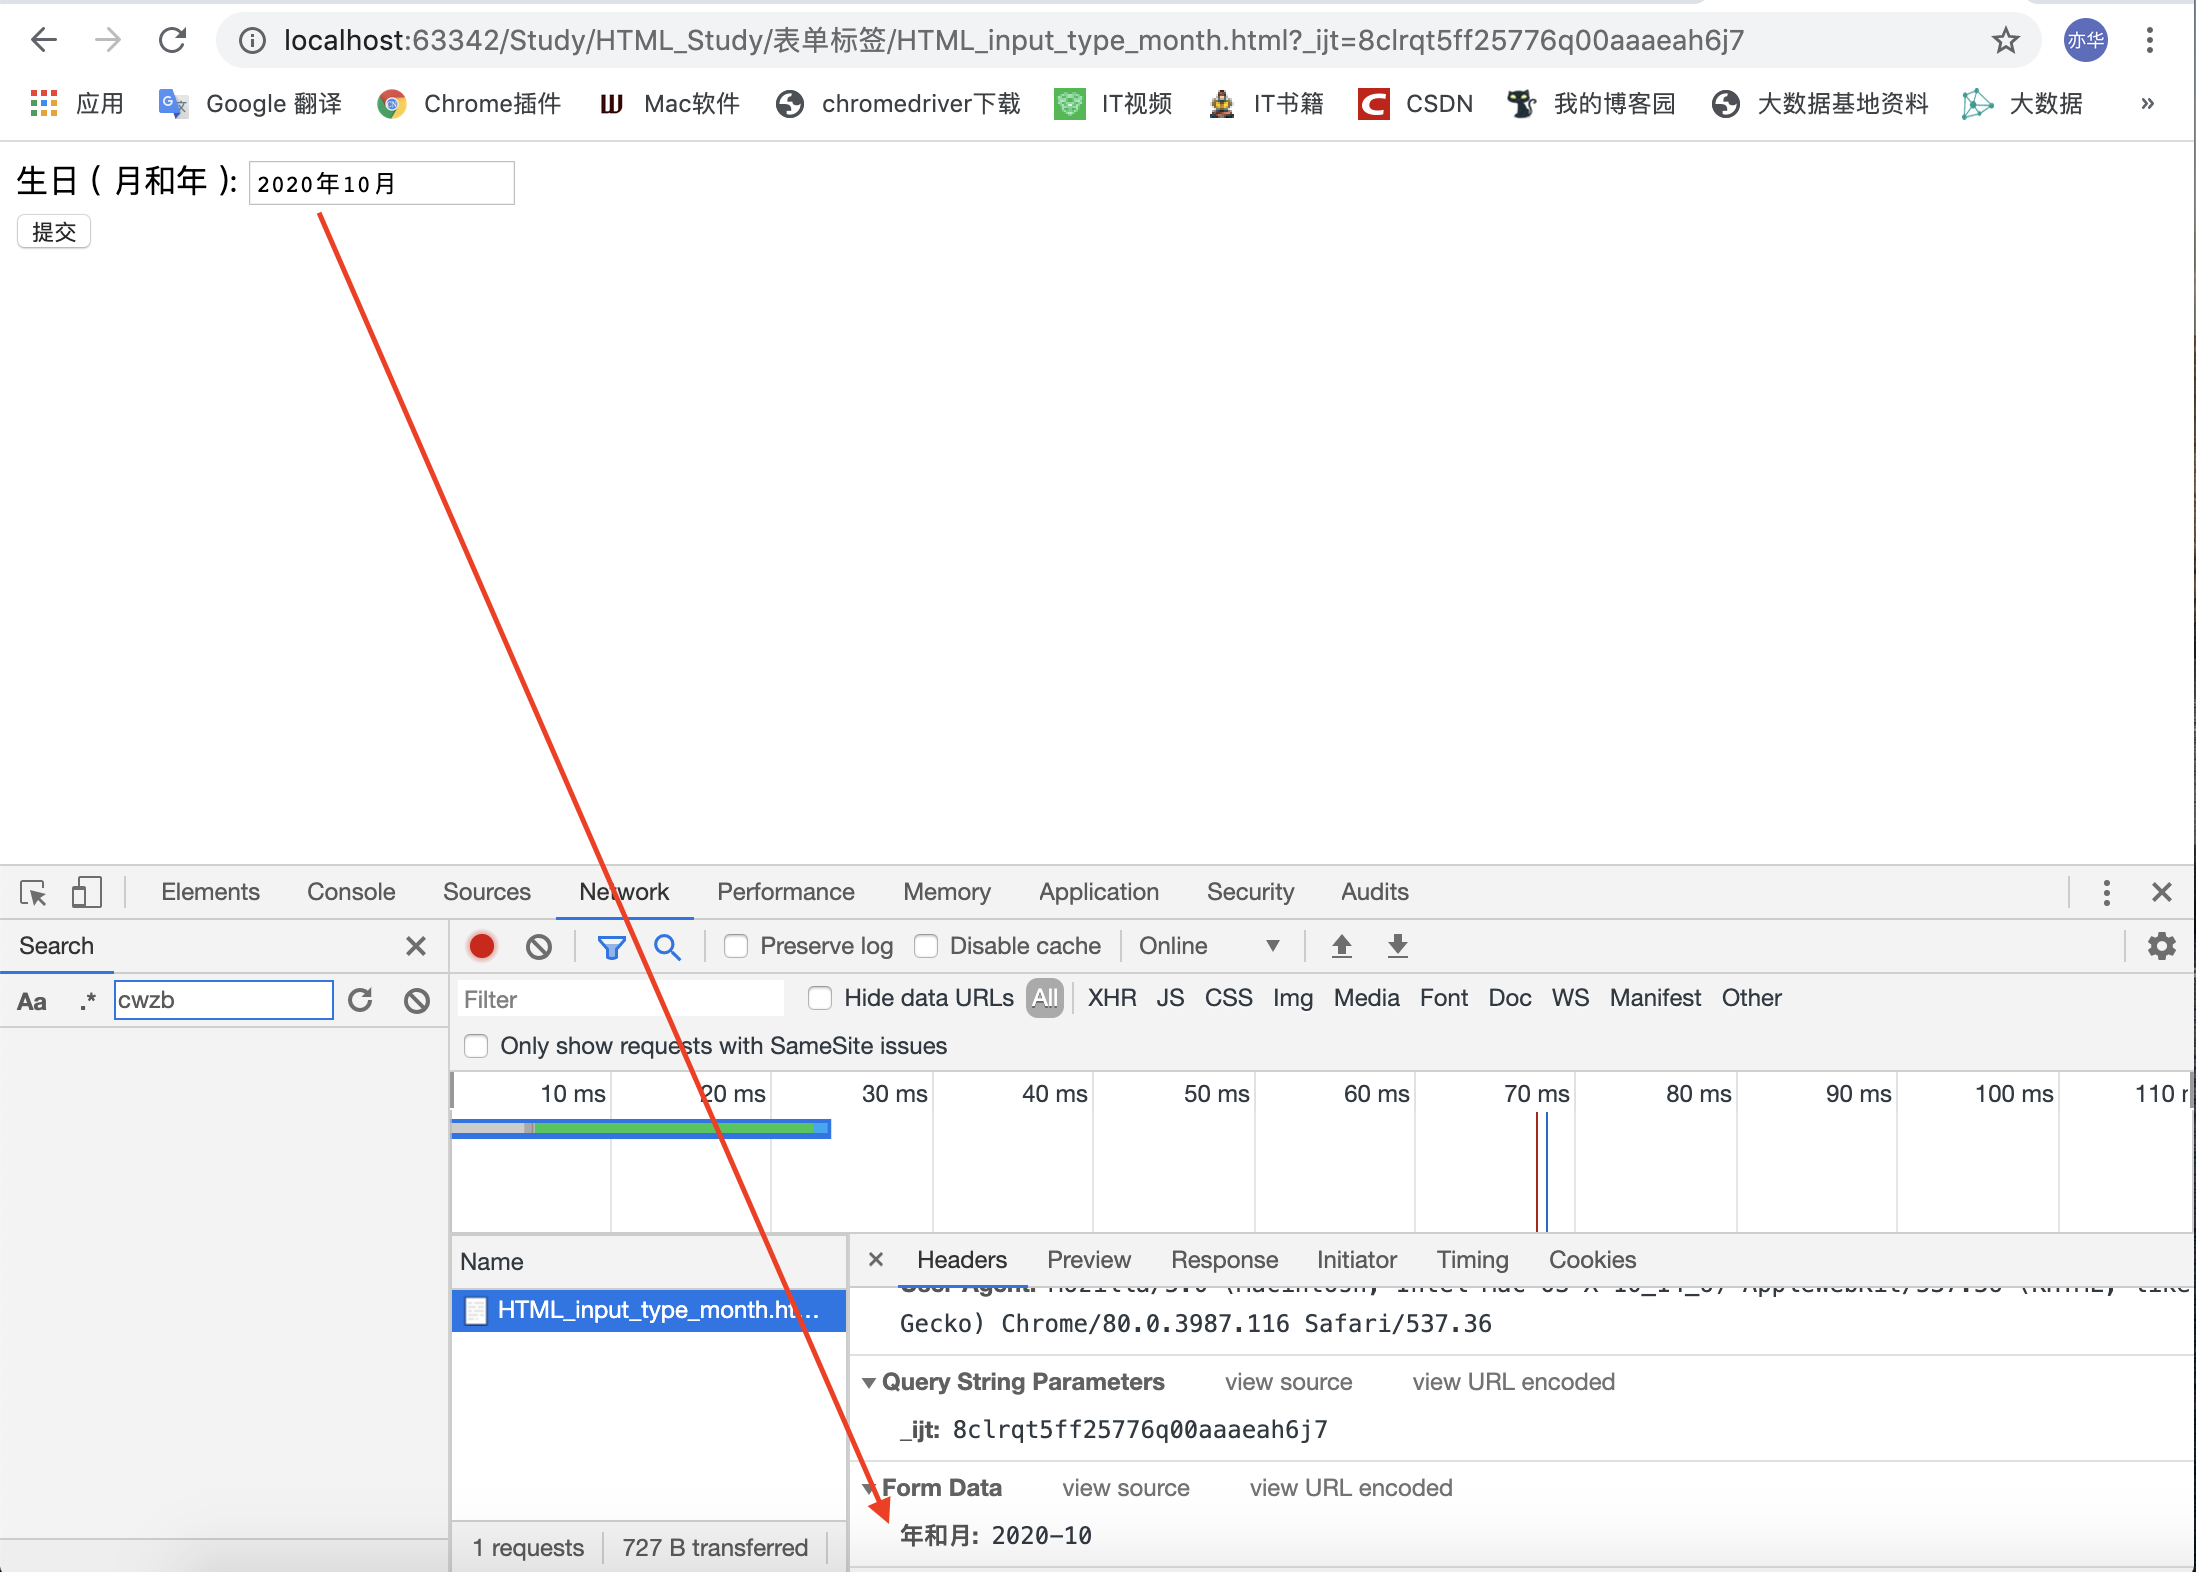Open the 我的博客园 bookmark
Viewport: 2196px width, 1572px height.
click(x=1591, y=103)
